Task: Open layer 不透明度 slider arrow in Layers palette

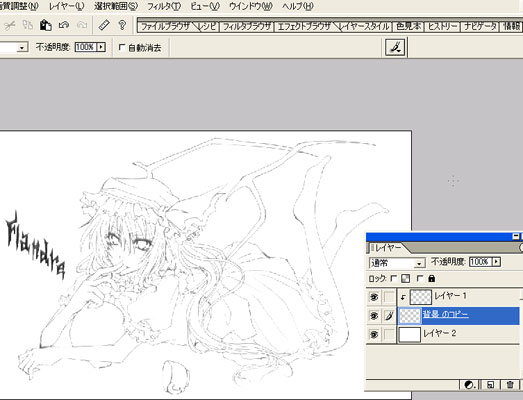Action: point(497,262)
